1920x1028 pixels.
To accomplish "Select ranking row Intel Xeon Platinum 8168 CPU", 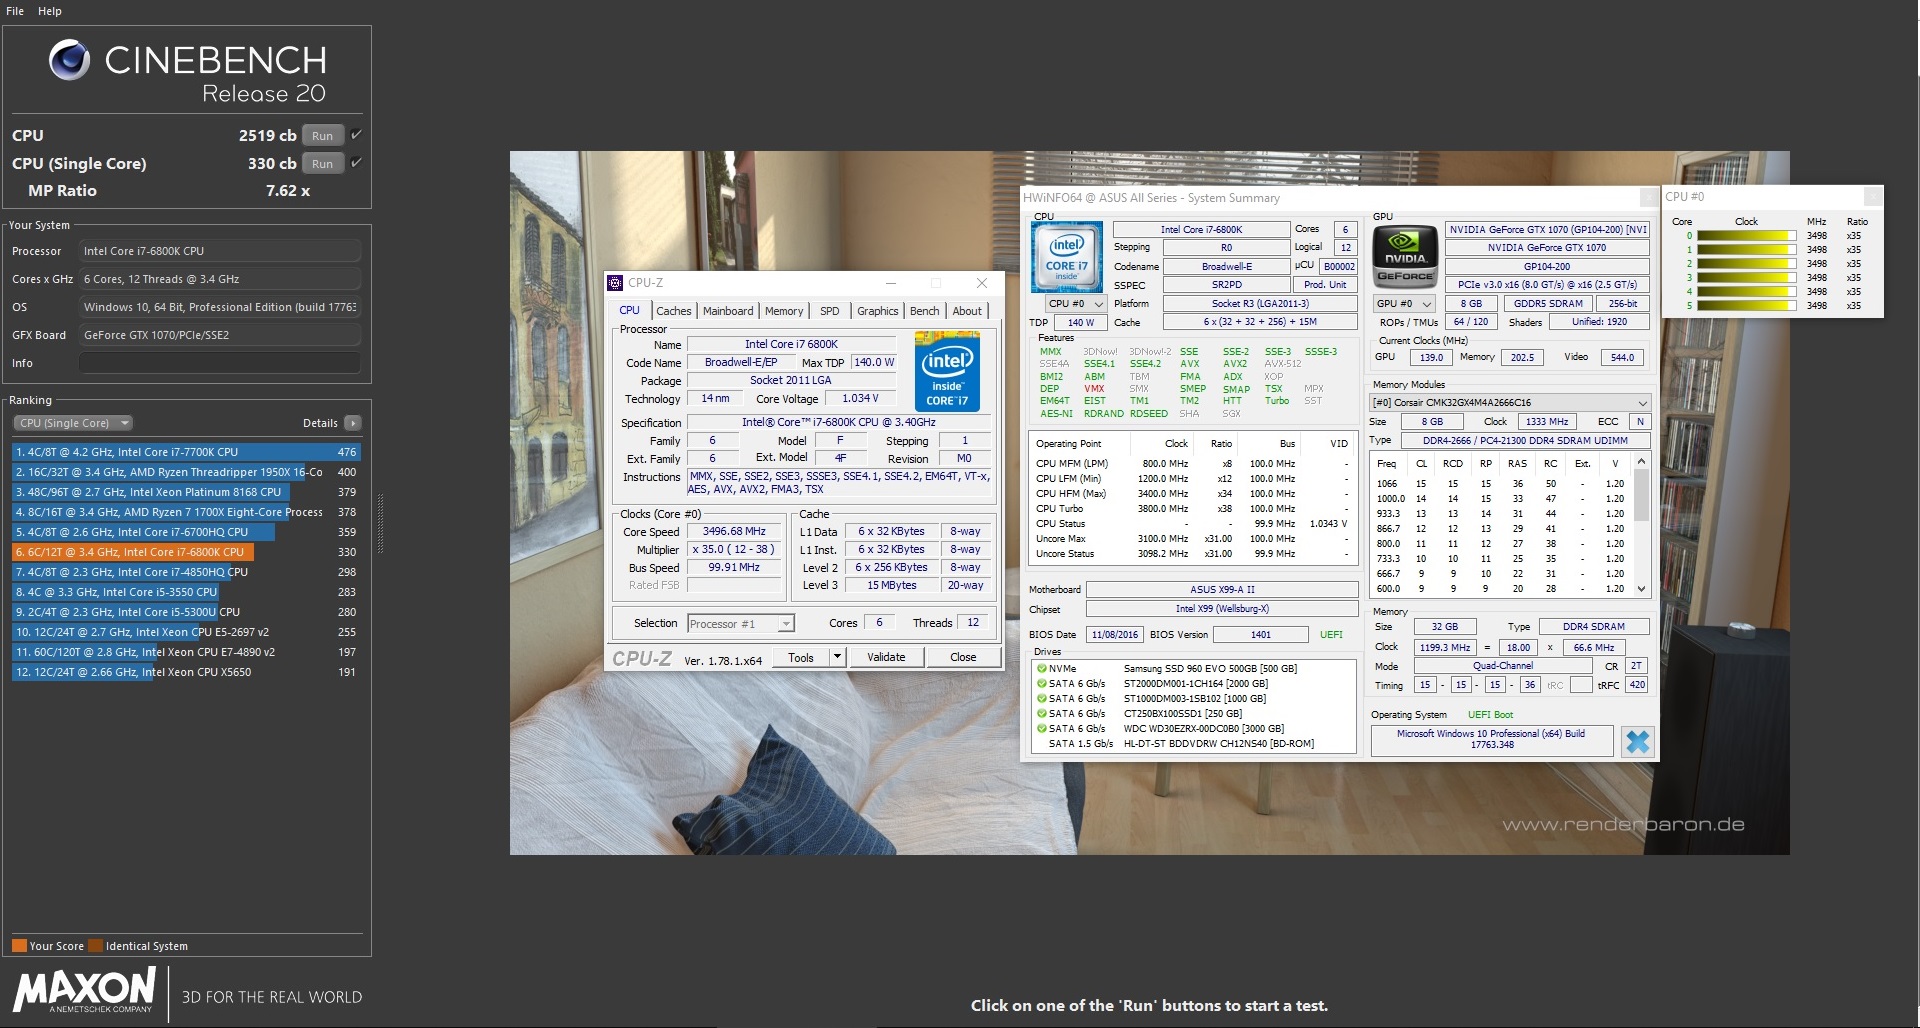I will [x=186, y=492].
